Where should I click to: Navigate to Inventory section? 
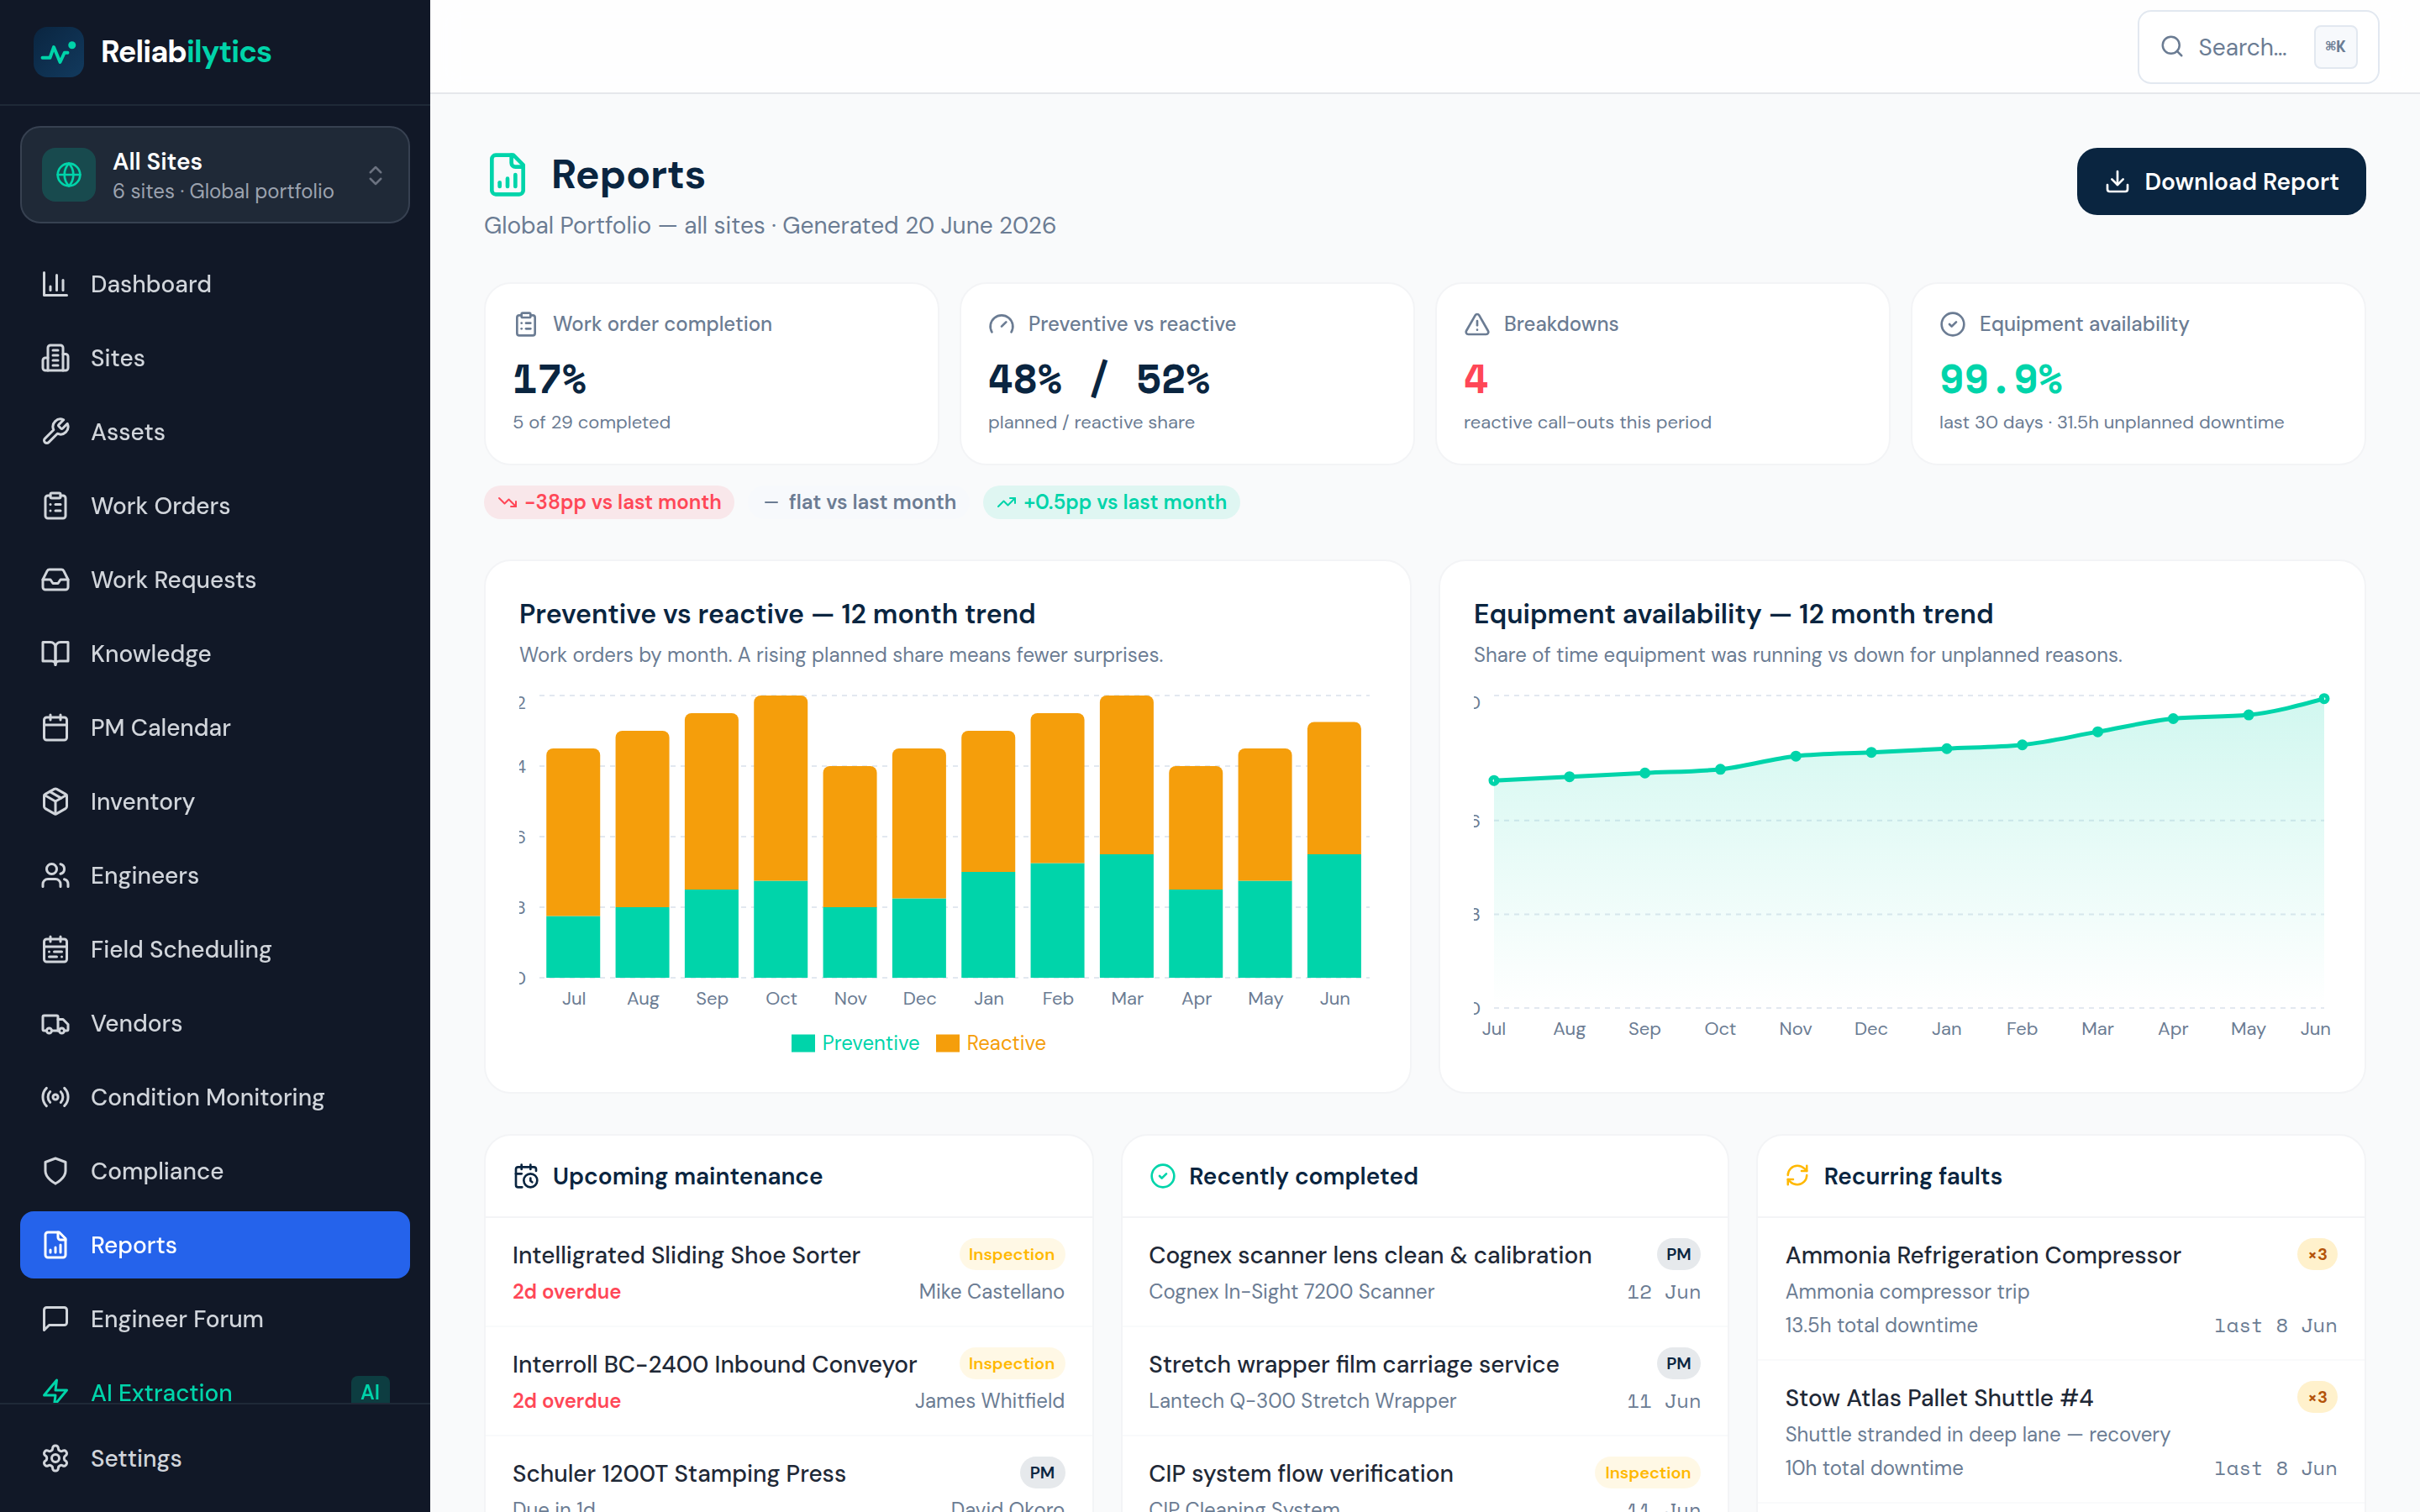click(215, 802)
